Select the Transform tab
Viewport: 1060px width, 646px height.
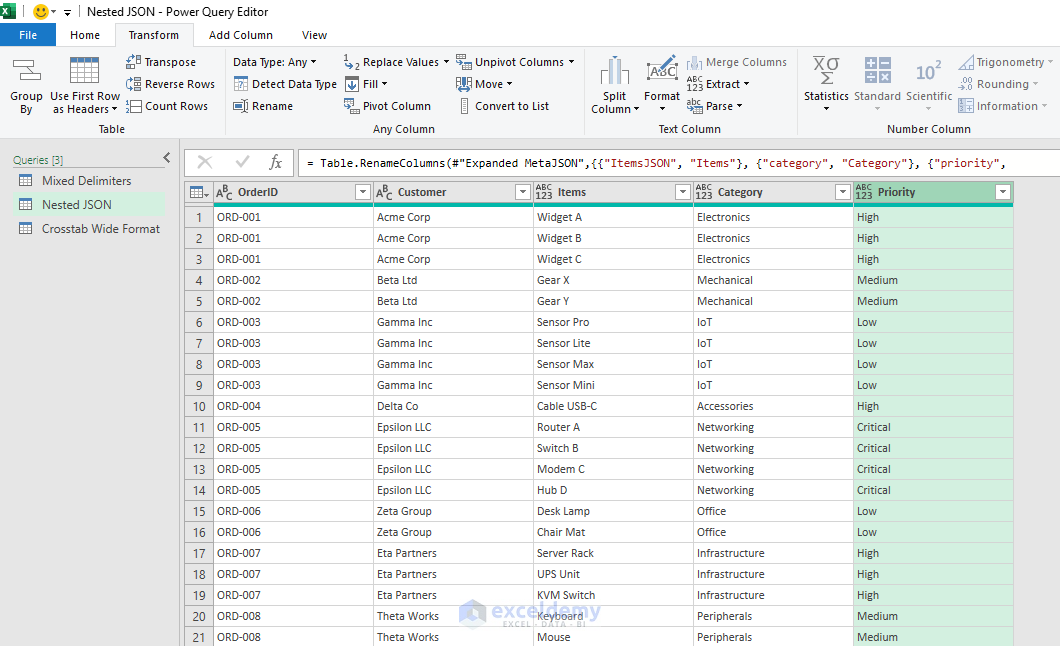[153, 35]
